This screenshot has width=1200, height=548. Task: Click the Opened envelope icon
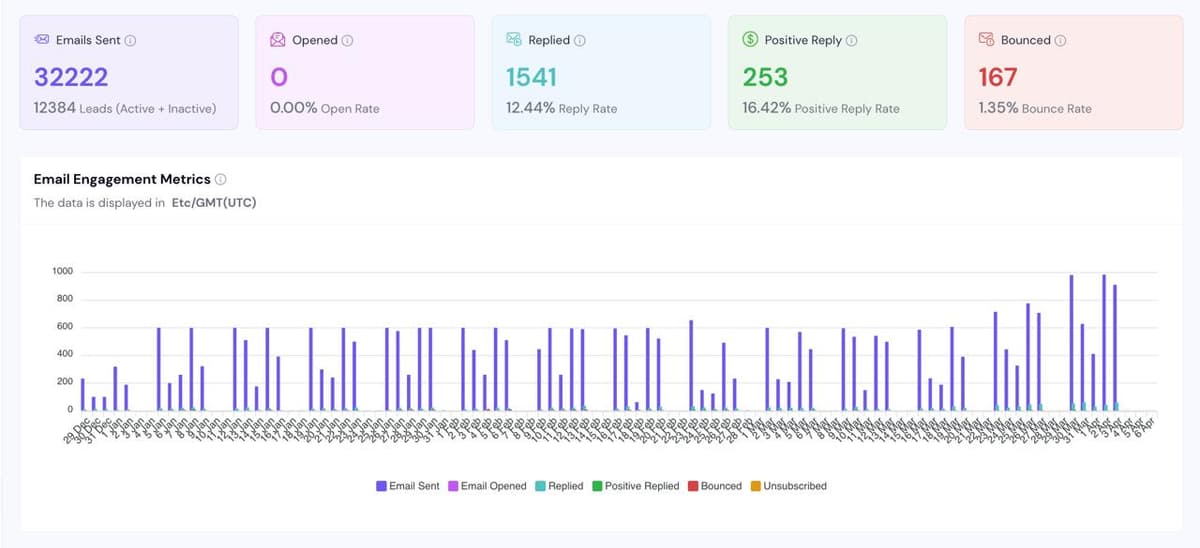[278, 40]
